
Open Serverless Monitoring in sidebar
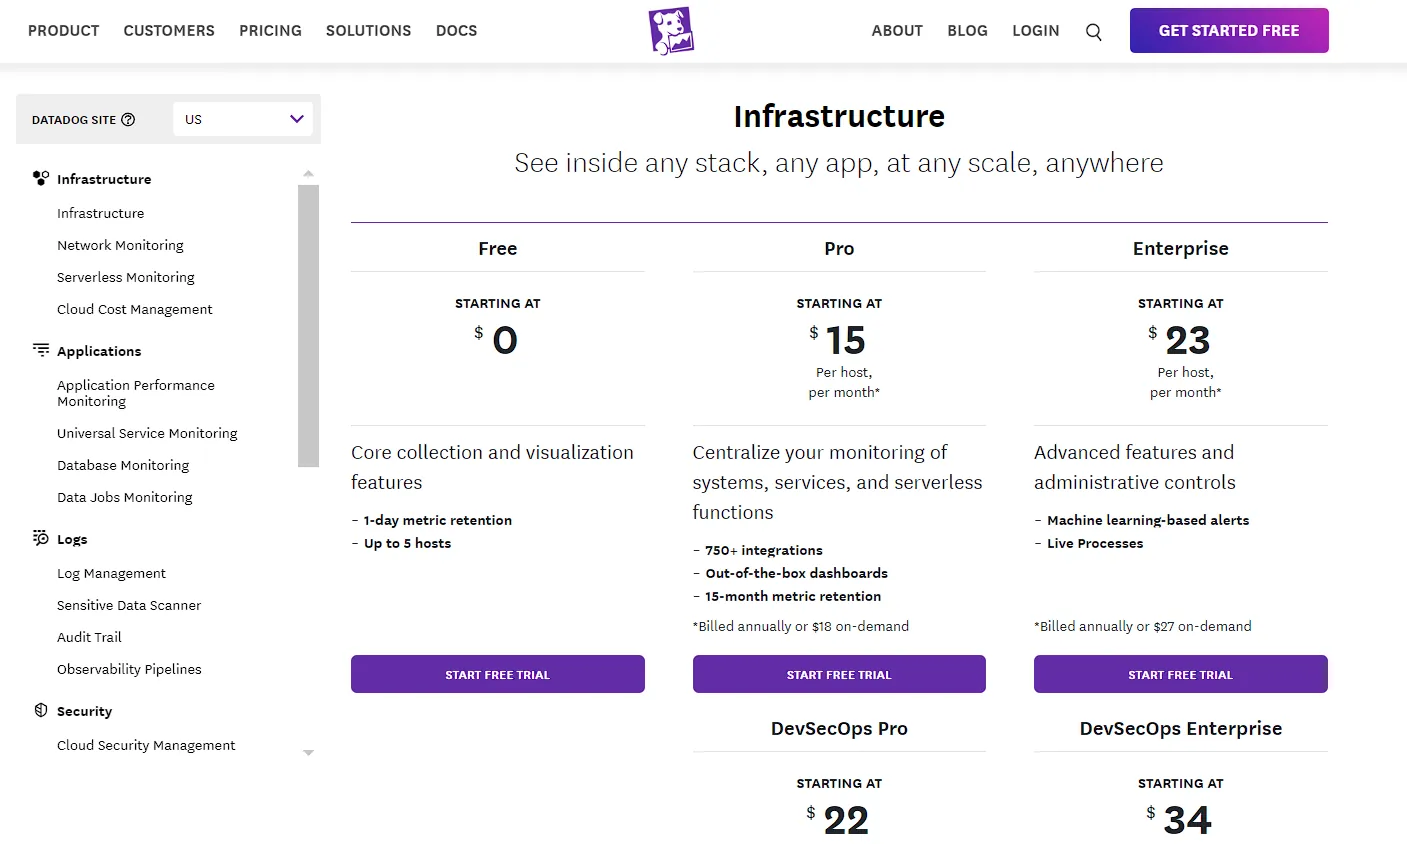coord(126,277)
